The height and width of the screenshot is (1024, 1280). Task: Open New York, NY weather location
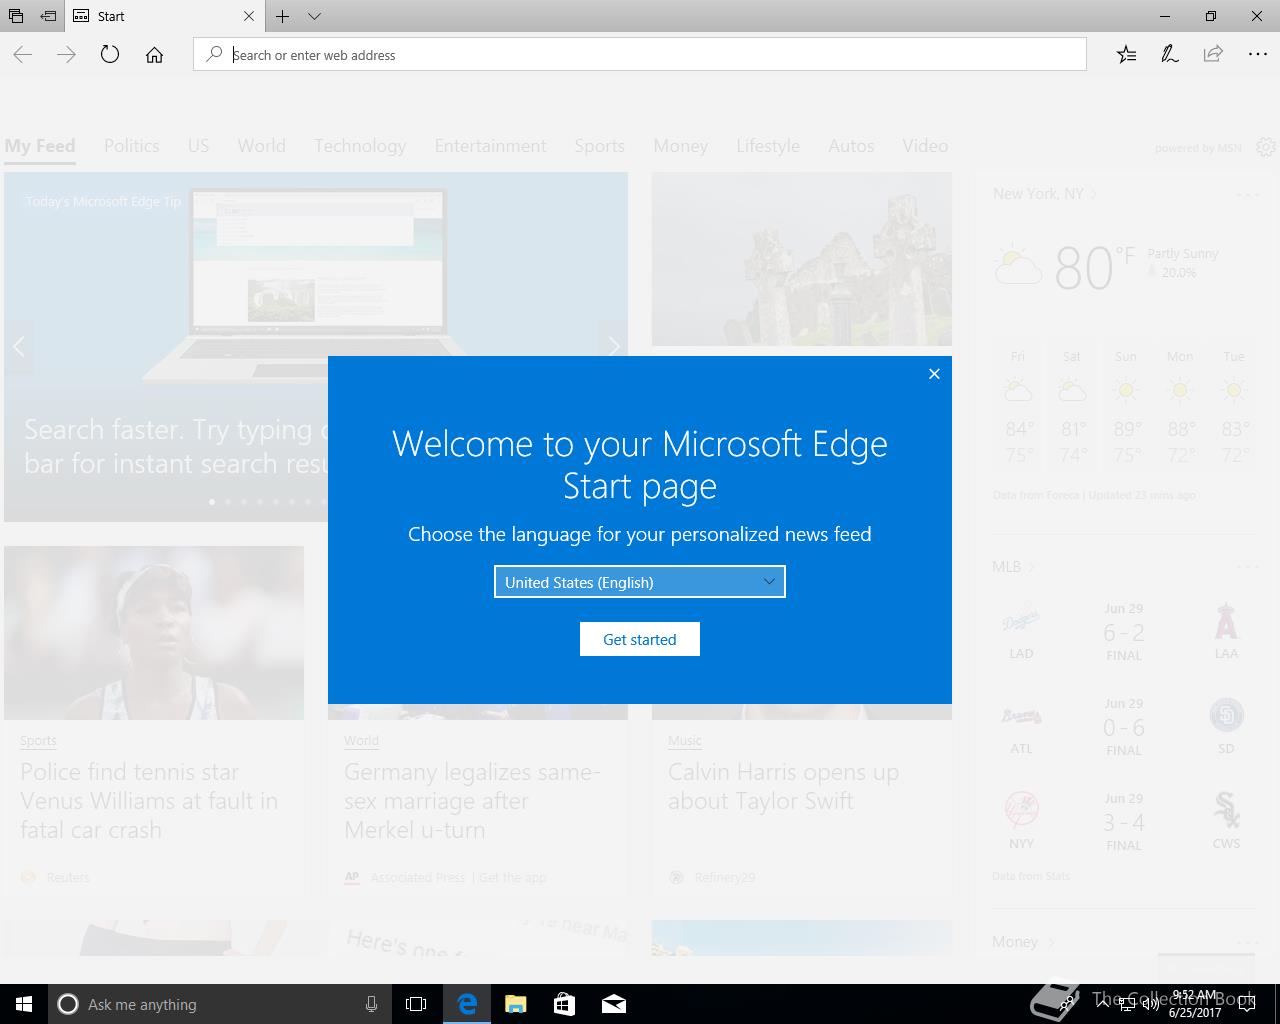1045,194
